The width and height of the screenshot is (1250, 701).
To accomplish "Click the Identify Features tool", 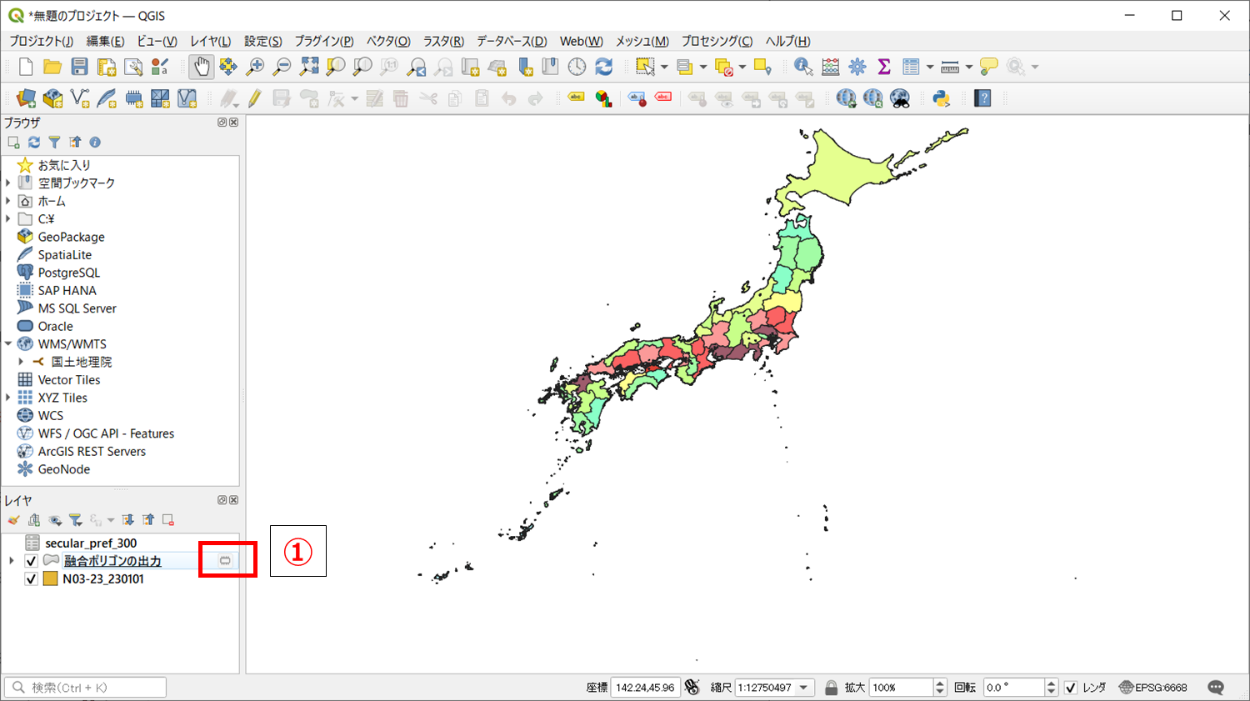I will tap(803, 67).
